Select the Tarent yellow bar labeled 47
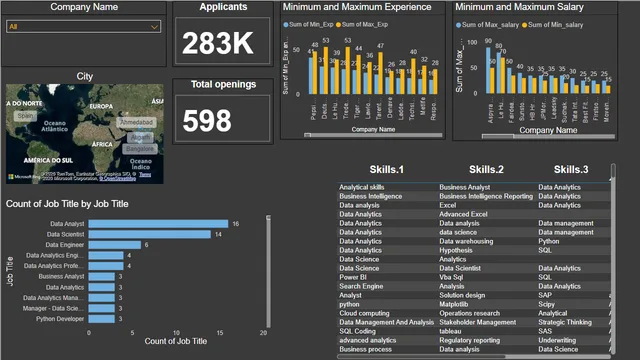Screen dimensions: 640x360 pos(380,73)
